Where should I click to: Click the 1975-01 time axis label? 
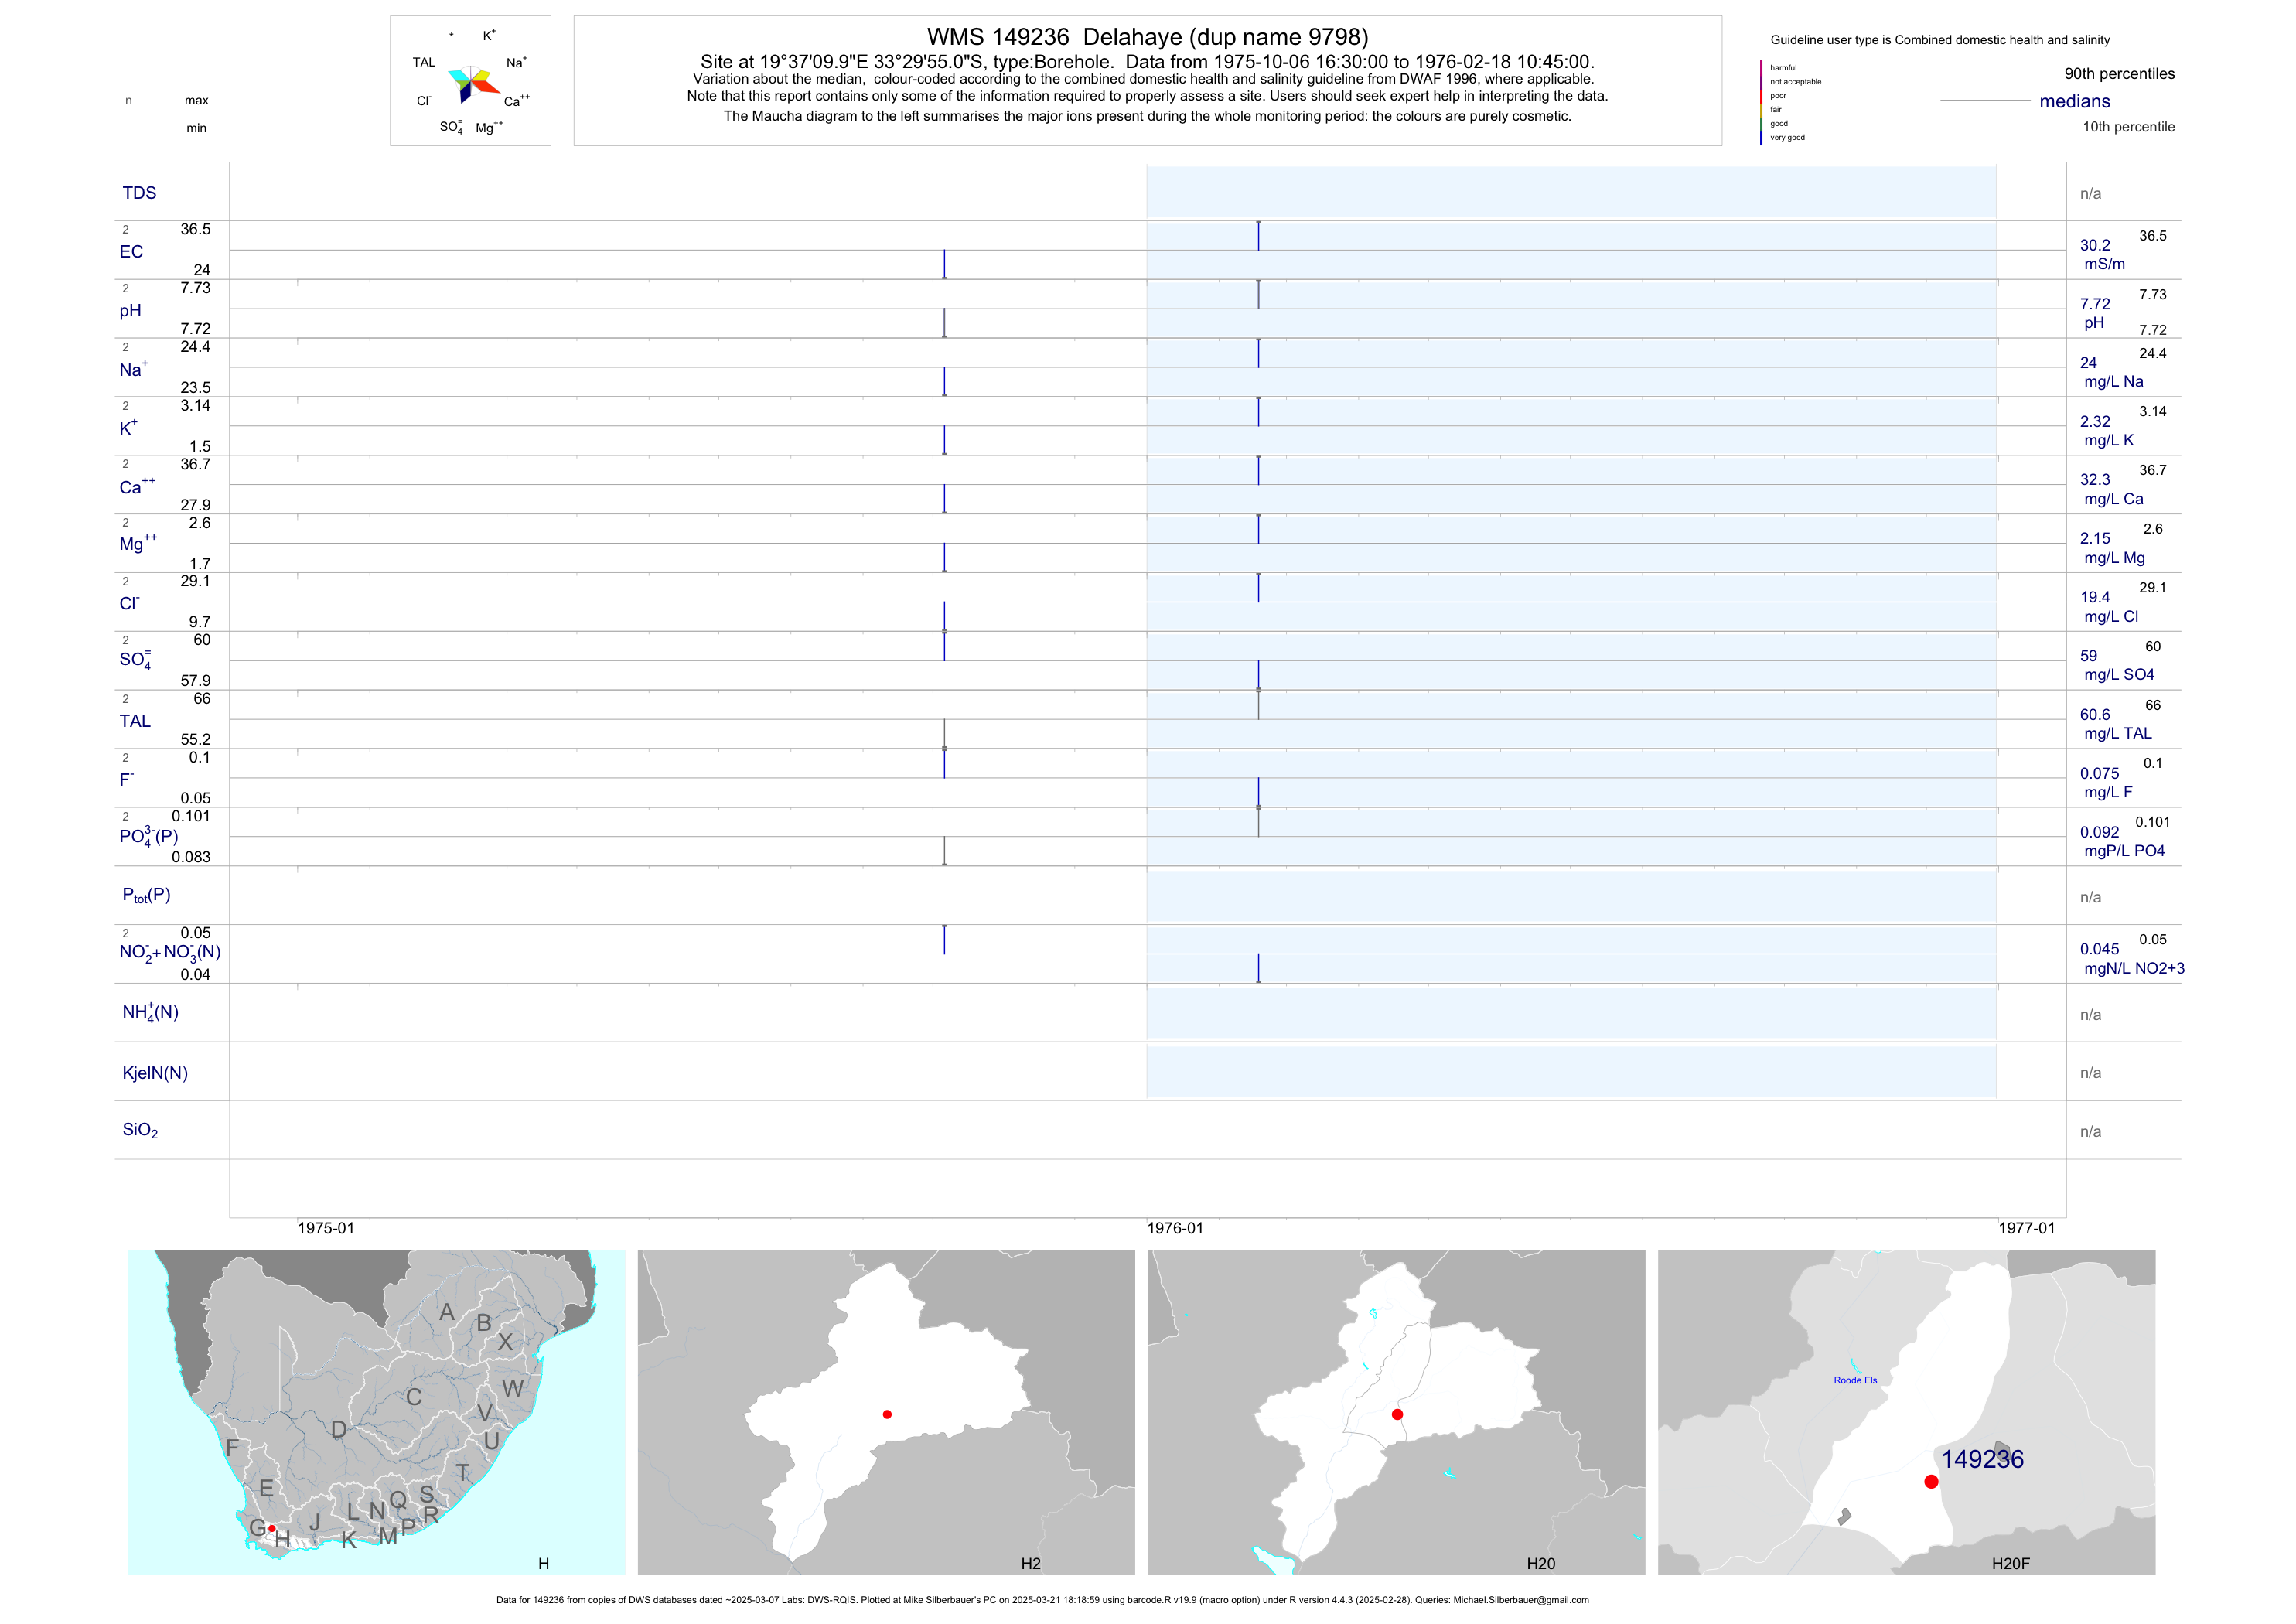tap(326, 1228)
